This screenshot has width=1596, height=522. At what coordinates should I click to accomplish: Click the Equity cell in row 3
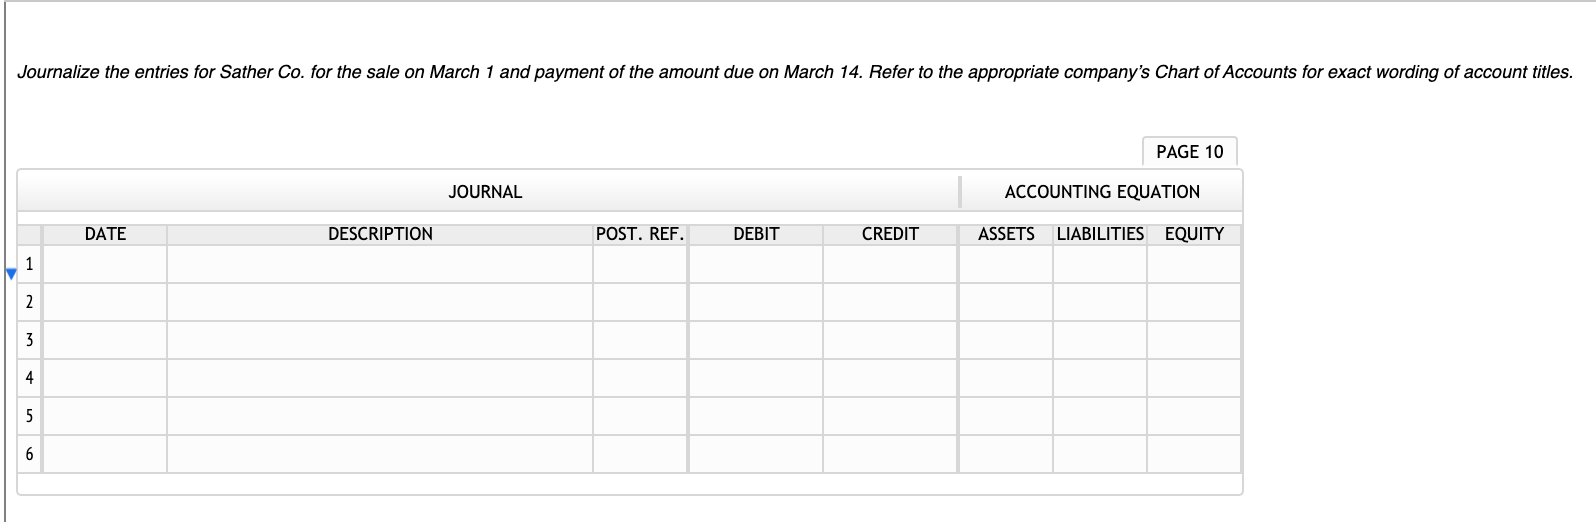pos(1194,340)
